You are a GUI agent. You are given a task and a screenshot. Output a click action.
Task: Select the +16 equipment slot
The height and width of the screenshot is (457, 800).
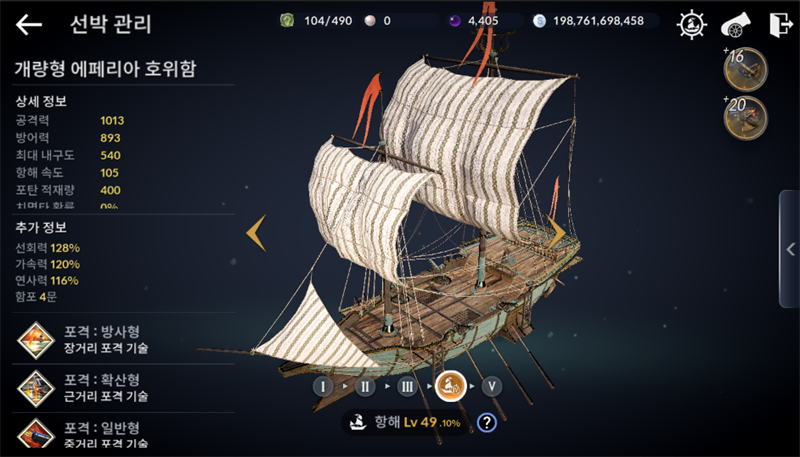coord(745,69)
